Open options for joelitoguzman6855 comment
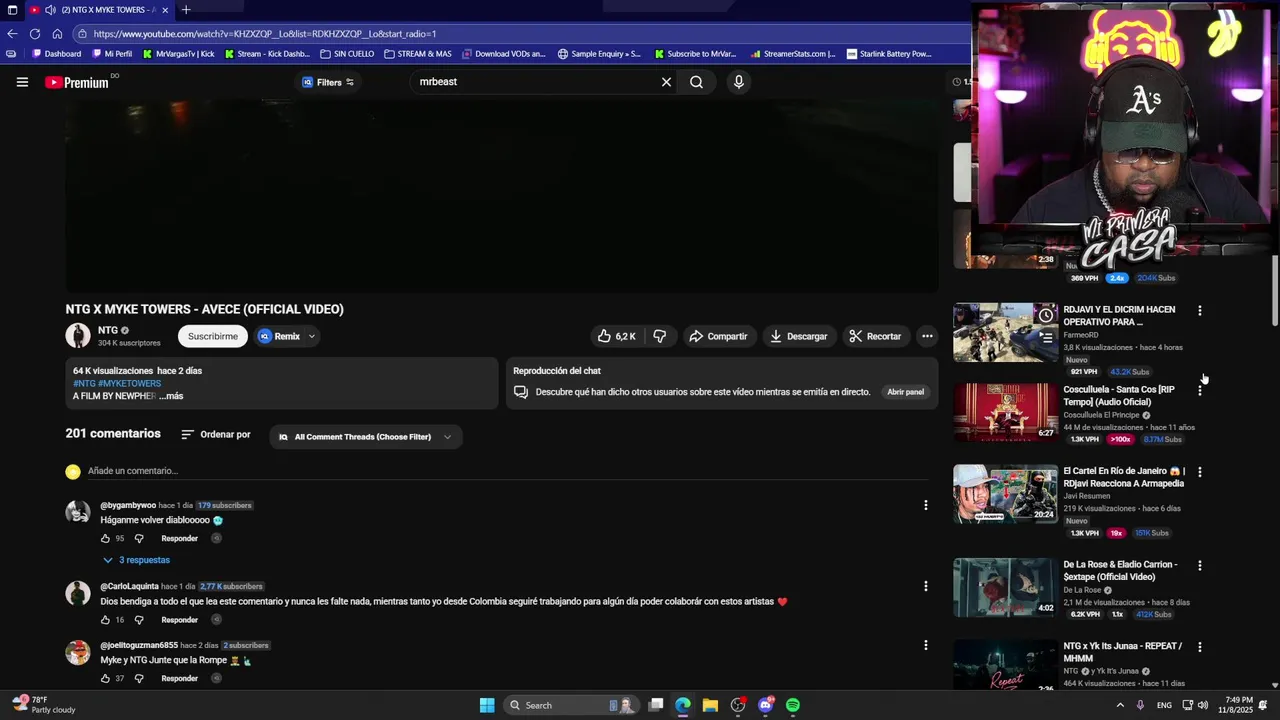The height and width of the screenshot is (720, 1280). pos(925,645)
